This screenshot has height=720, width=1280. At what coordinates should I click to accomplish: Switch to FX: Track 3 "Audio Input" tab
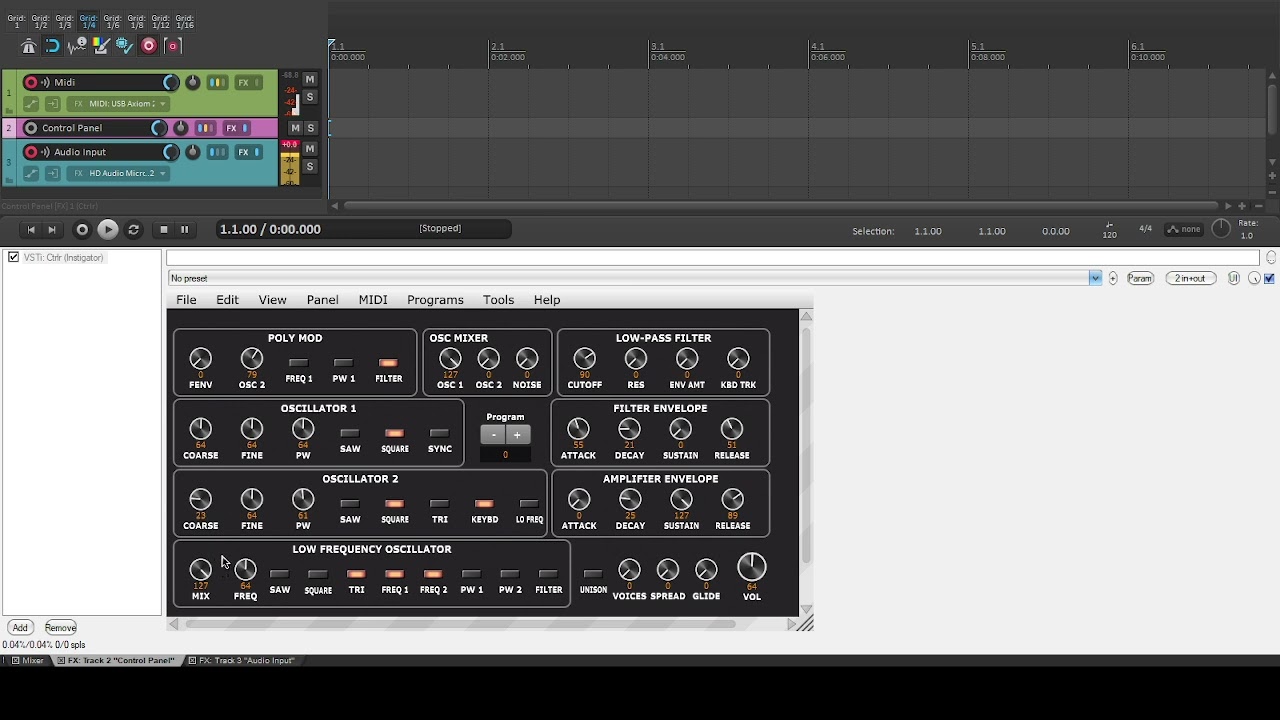click(241, 661)
